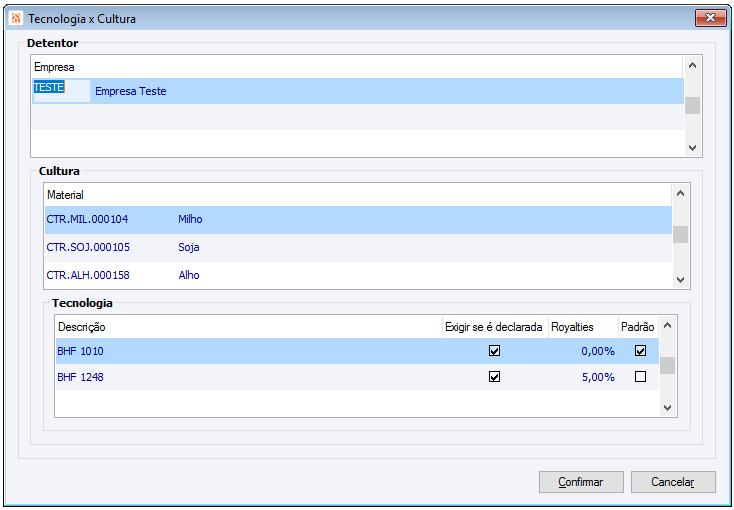Check Padrão checkbox for BHF 1248
The width and height of the screenshot is (734, 510).
(640, 377)
